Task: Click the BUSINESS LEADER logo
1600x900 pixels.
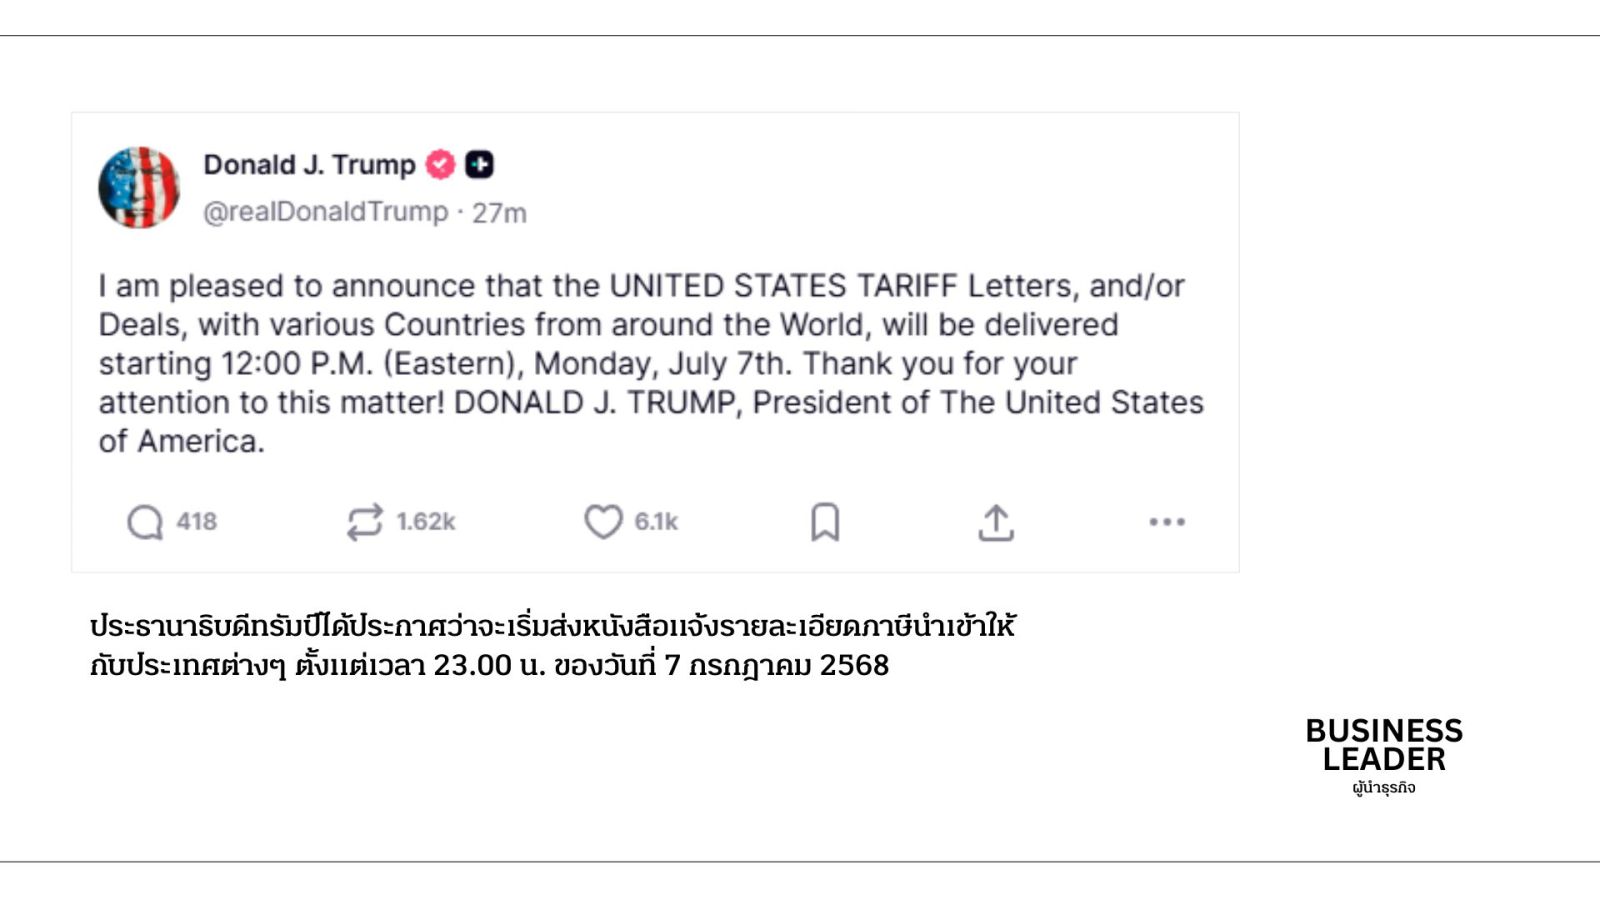Action: [x=1384, y=745]
